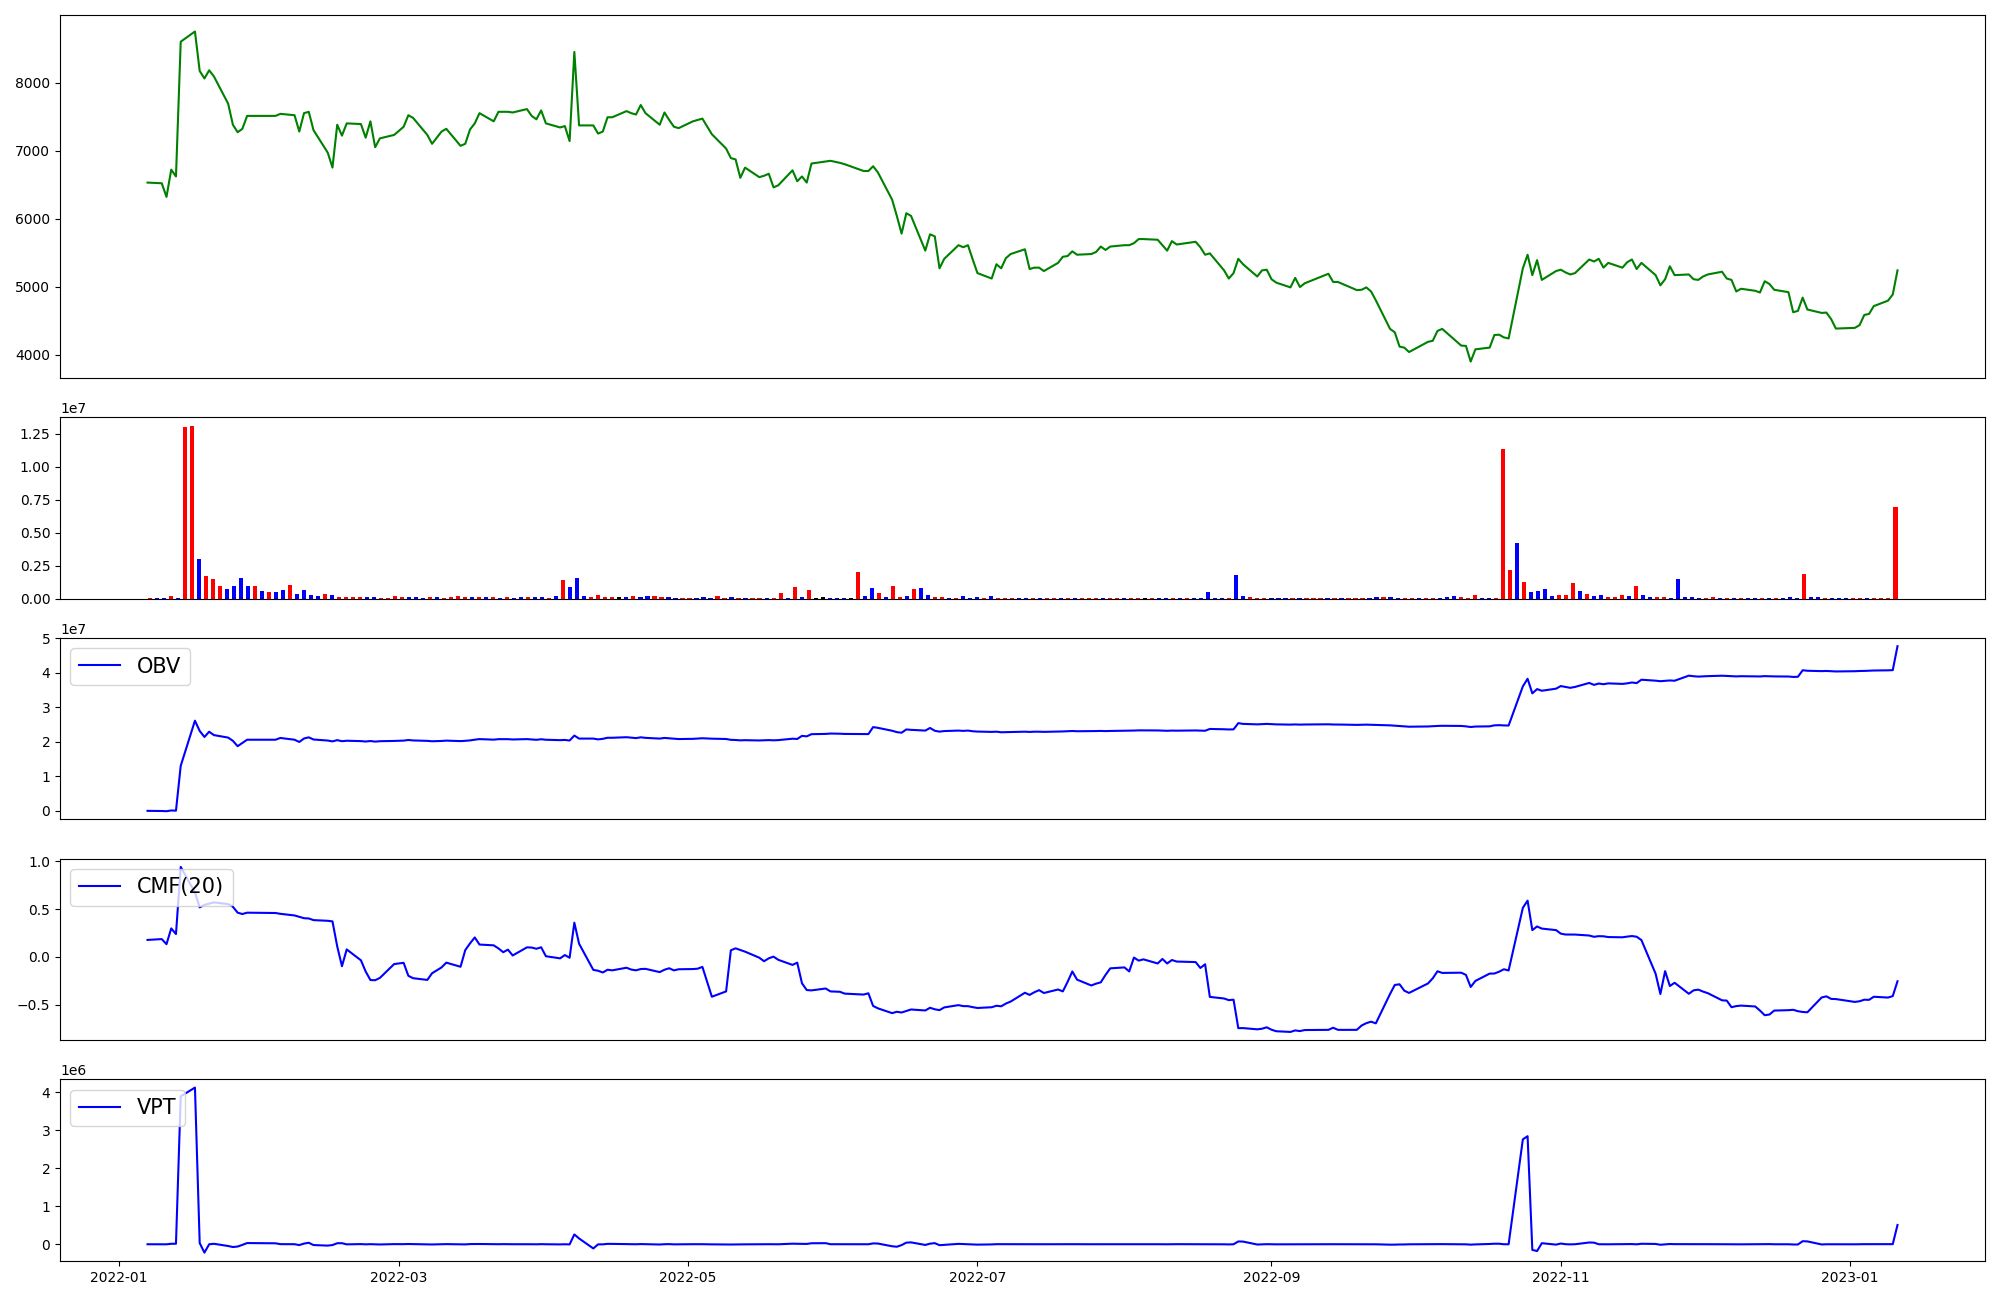Click the CMF(20) legend label
This screenshot has height=1300, width=2000.
point(179,886)
